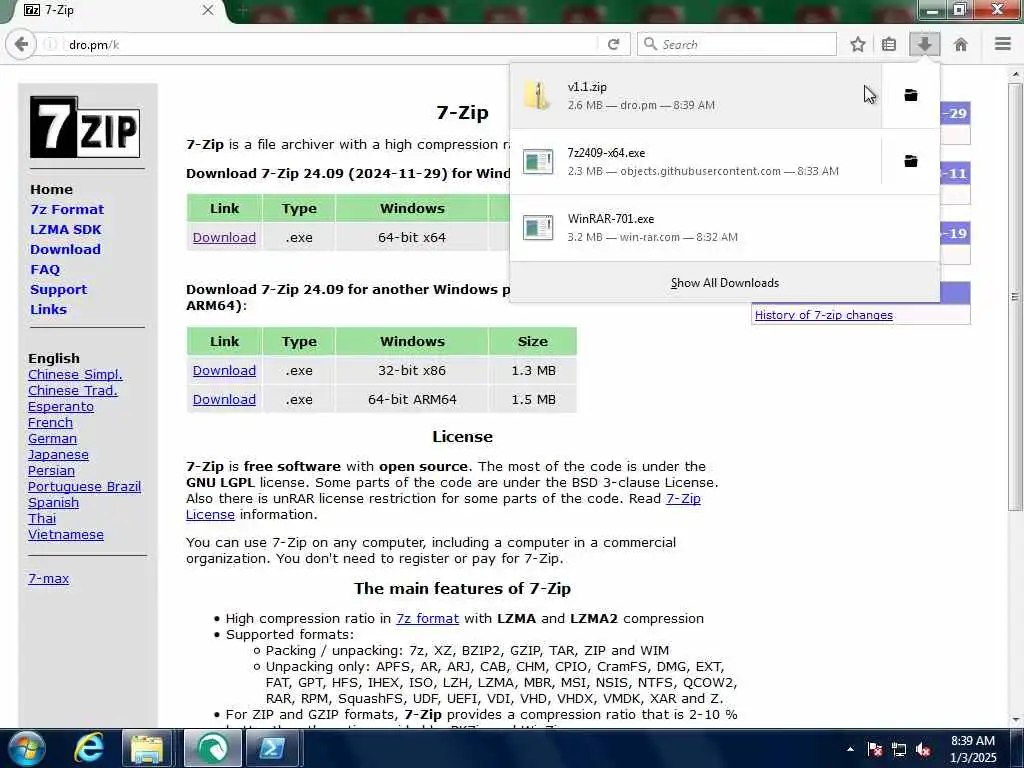Click the muted volume tray icon
The width and height of the screenshot is (1024, 768).
[x=923, y=750]
